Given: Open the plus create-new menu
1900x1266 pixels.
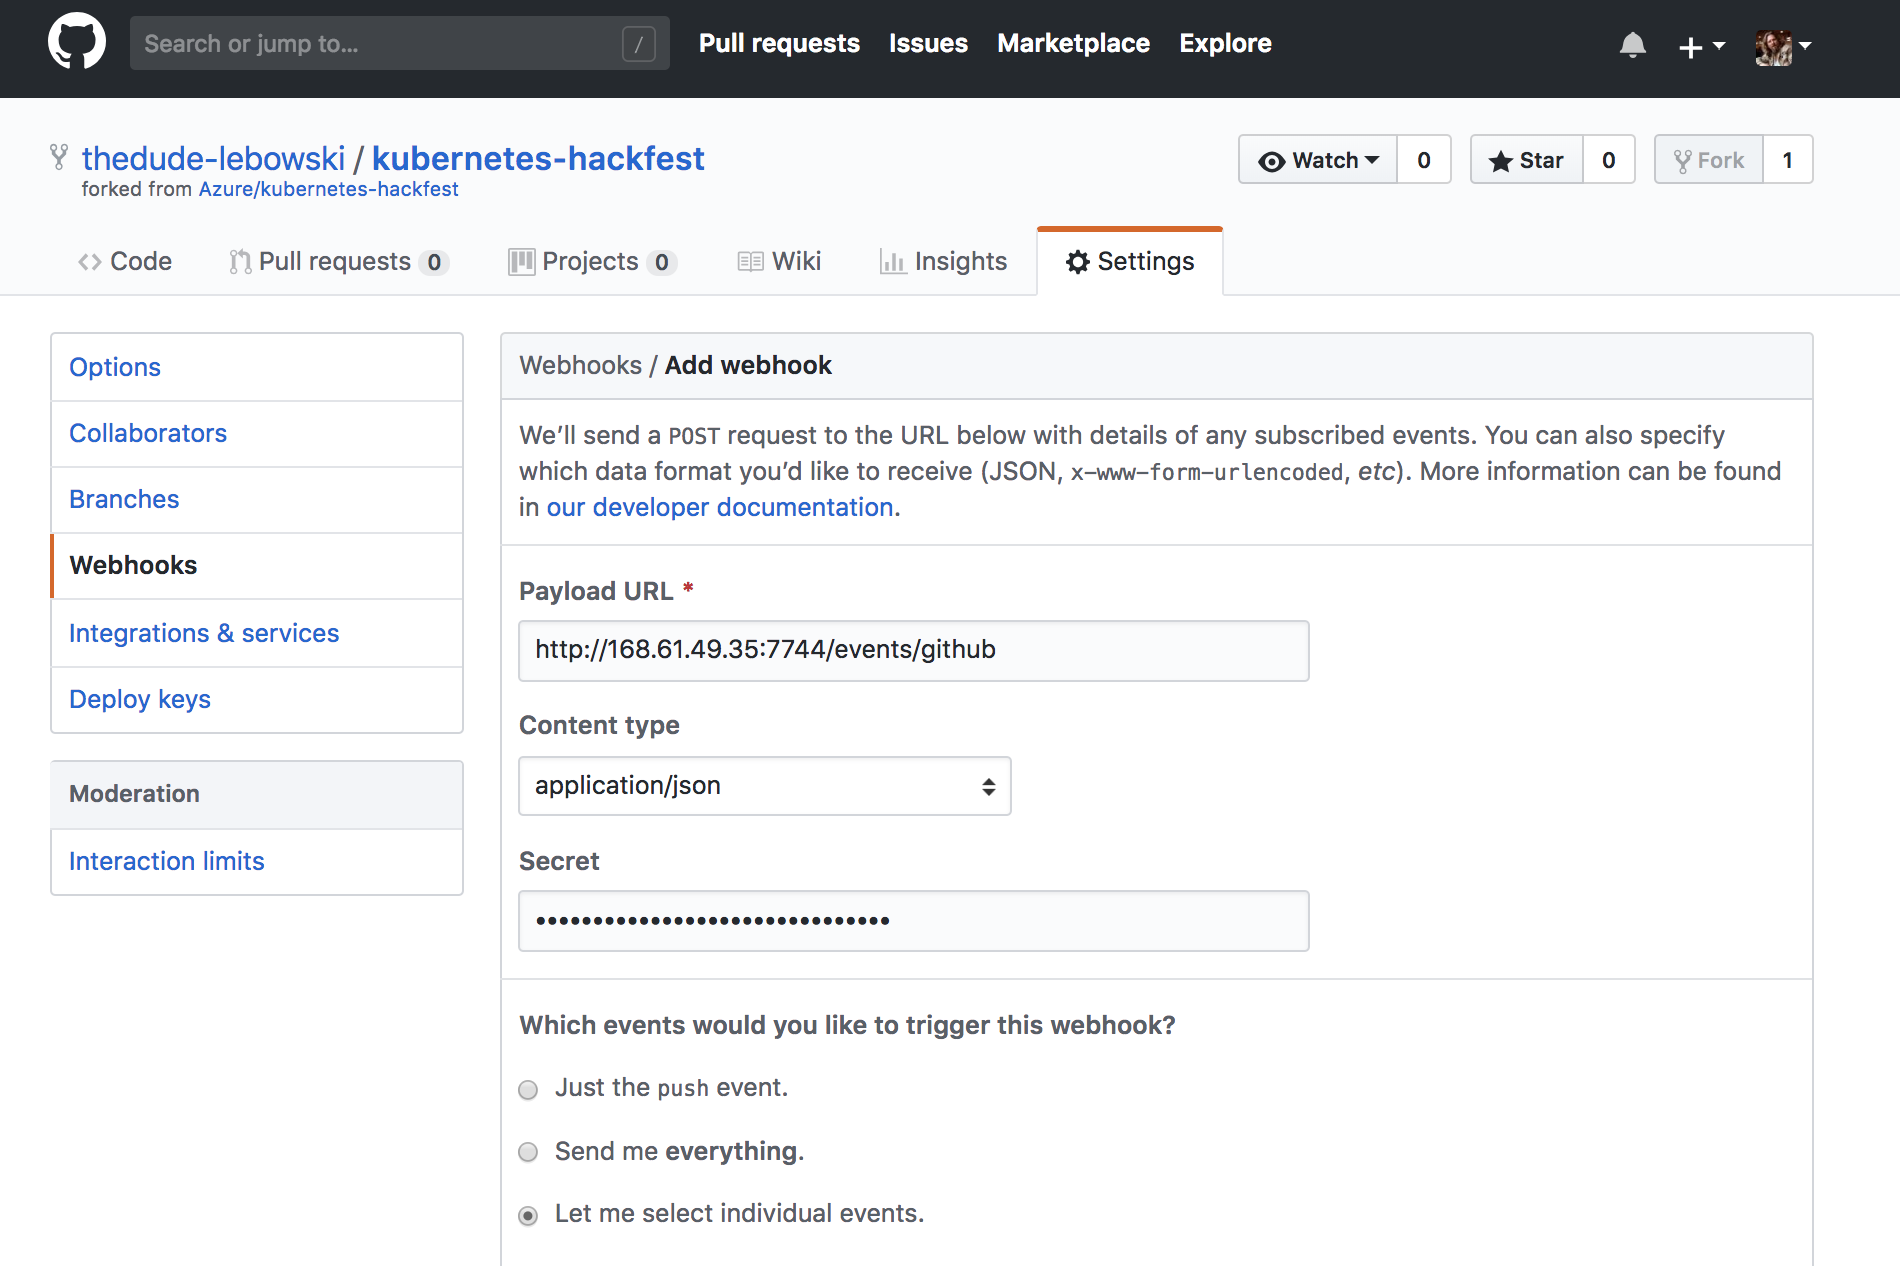Looking at the screenshot, I should (x=1701, y=46).
